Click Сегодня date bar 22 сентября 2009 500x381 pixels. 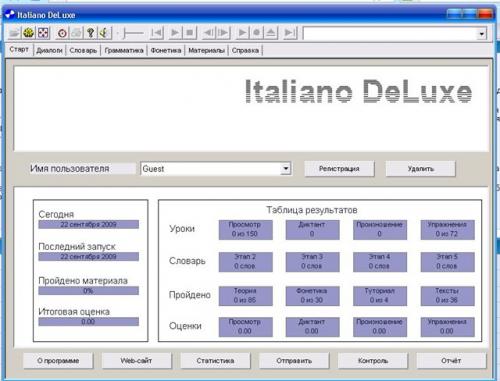click(88, 224)
